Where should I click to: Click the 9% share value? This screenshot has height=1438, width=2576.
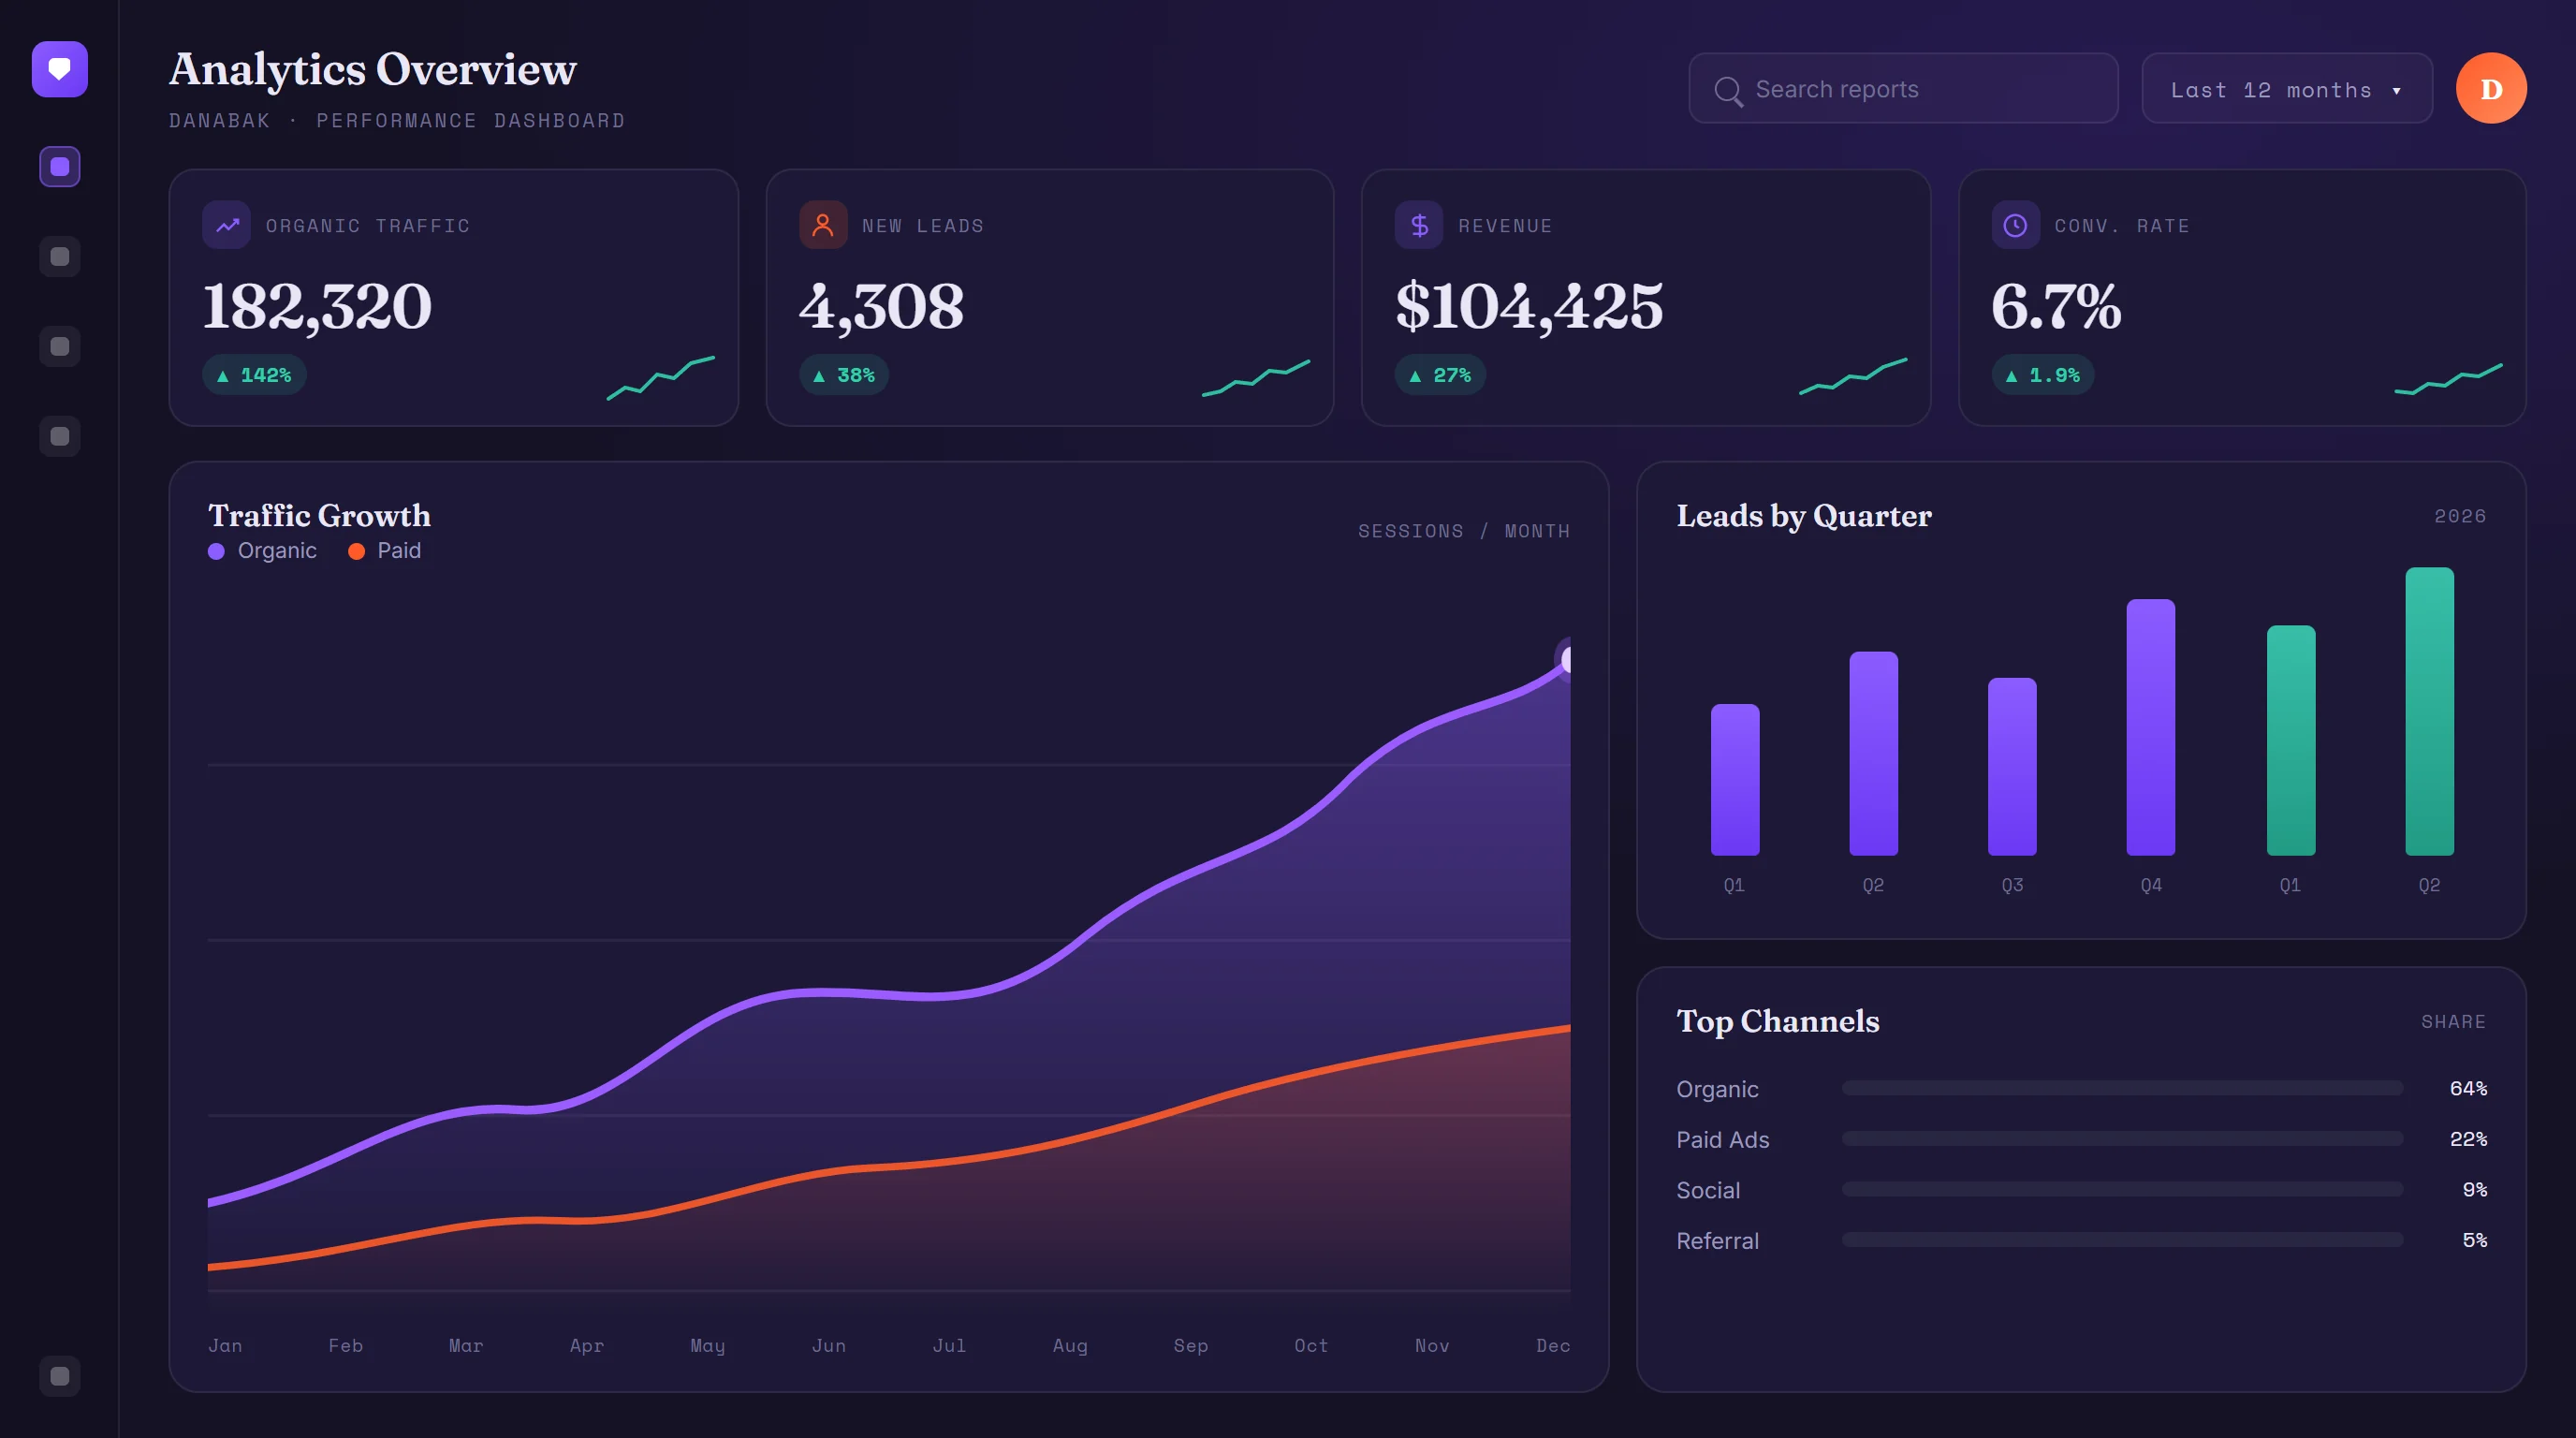click(x=2475, y=1190)
